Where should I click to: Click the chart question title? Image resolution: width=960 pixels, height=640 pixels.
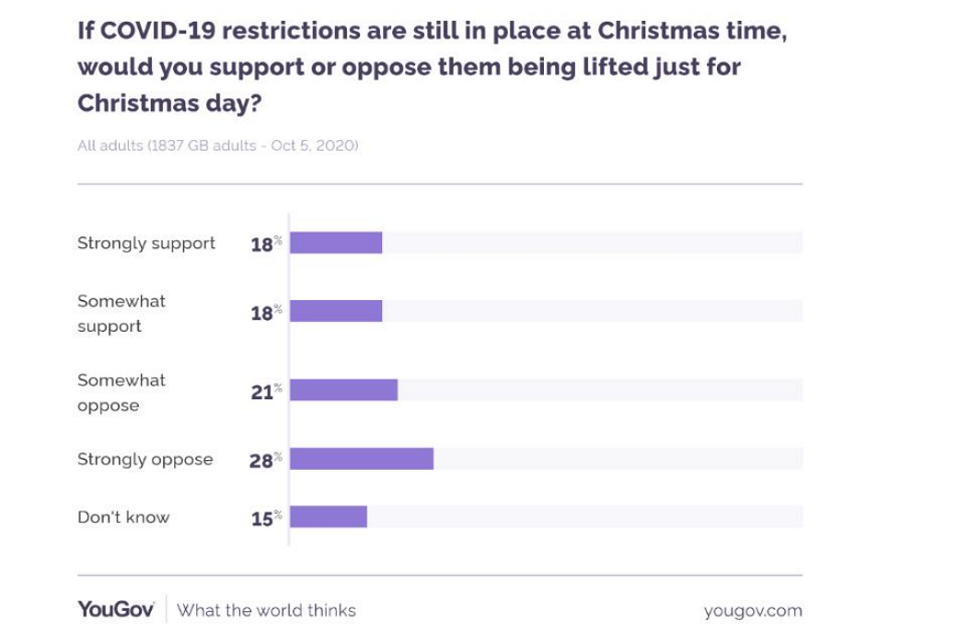pos(432,67)
